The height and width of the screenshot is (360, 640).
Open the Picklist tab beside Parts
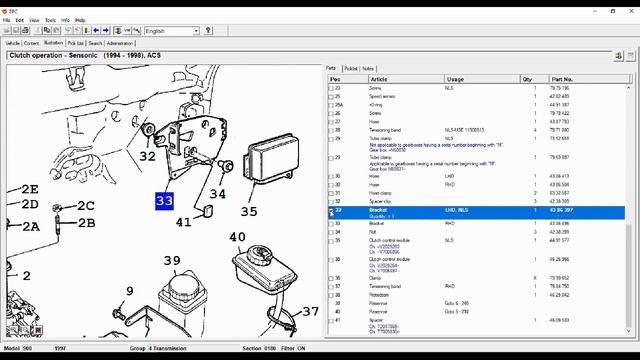[351, 69]
